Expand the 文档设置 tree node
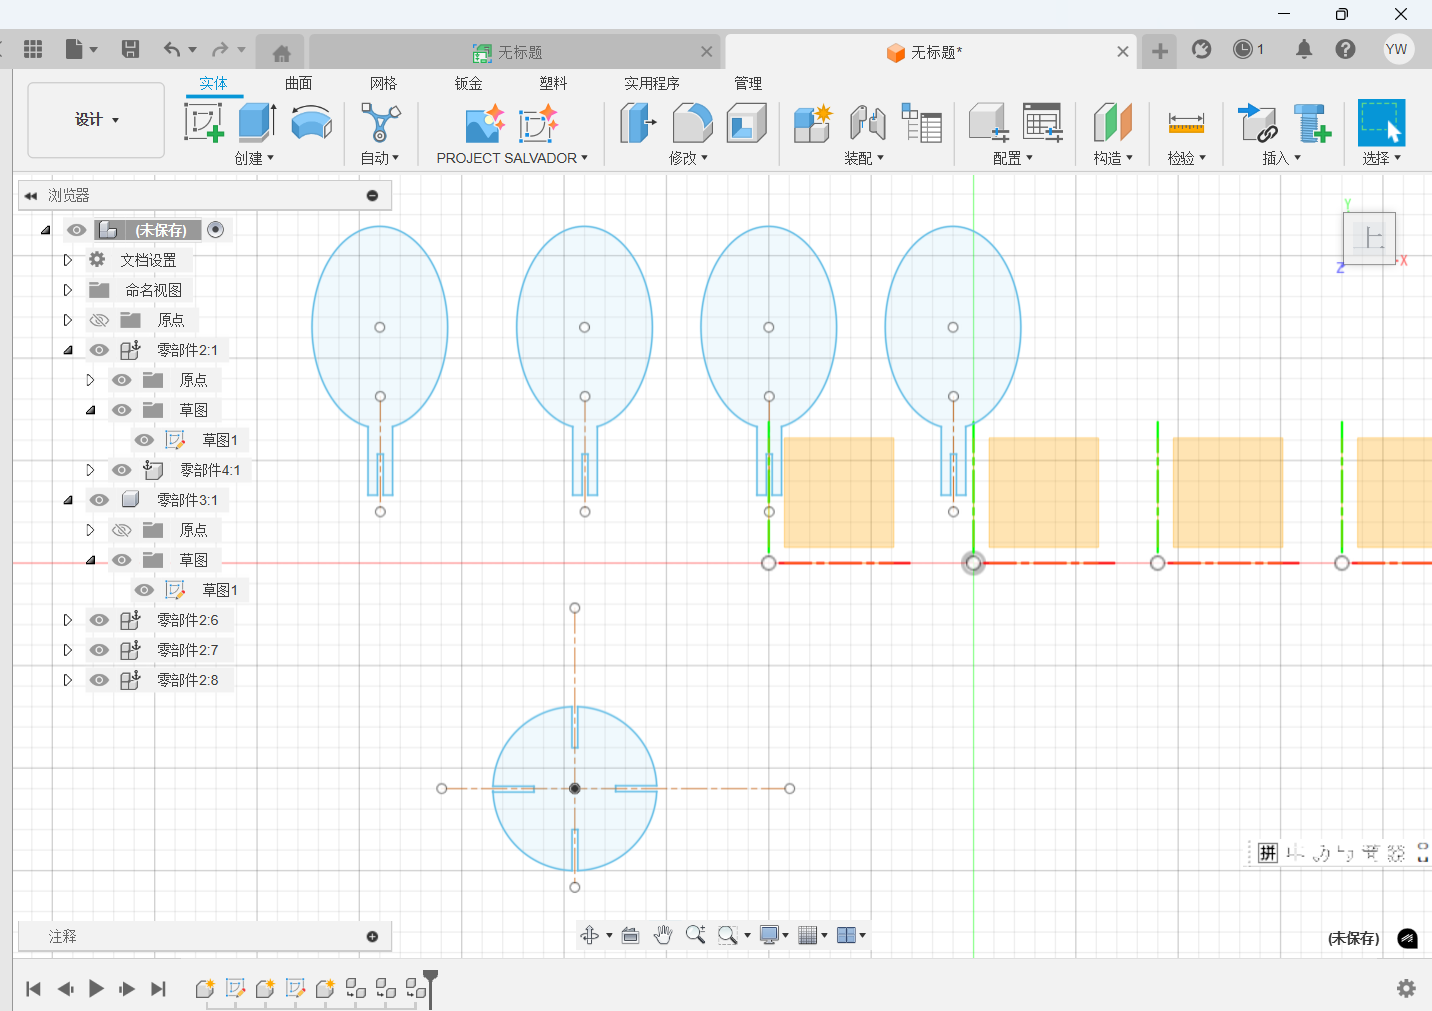Viewport: 1432px width, 1011px height. pos(67,260)
